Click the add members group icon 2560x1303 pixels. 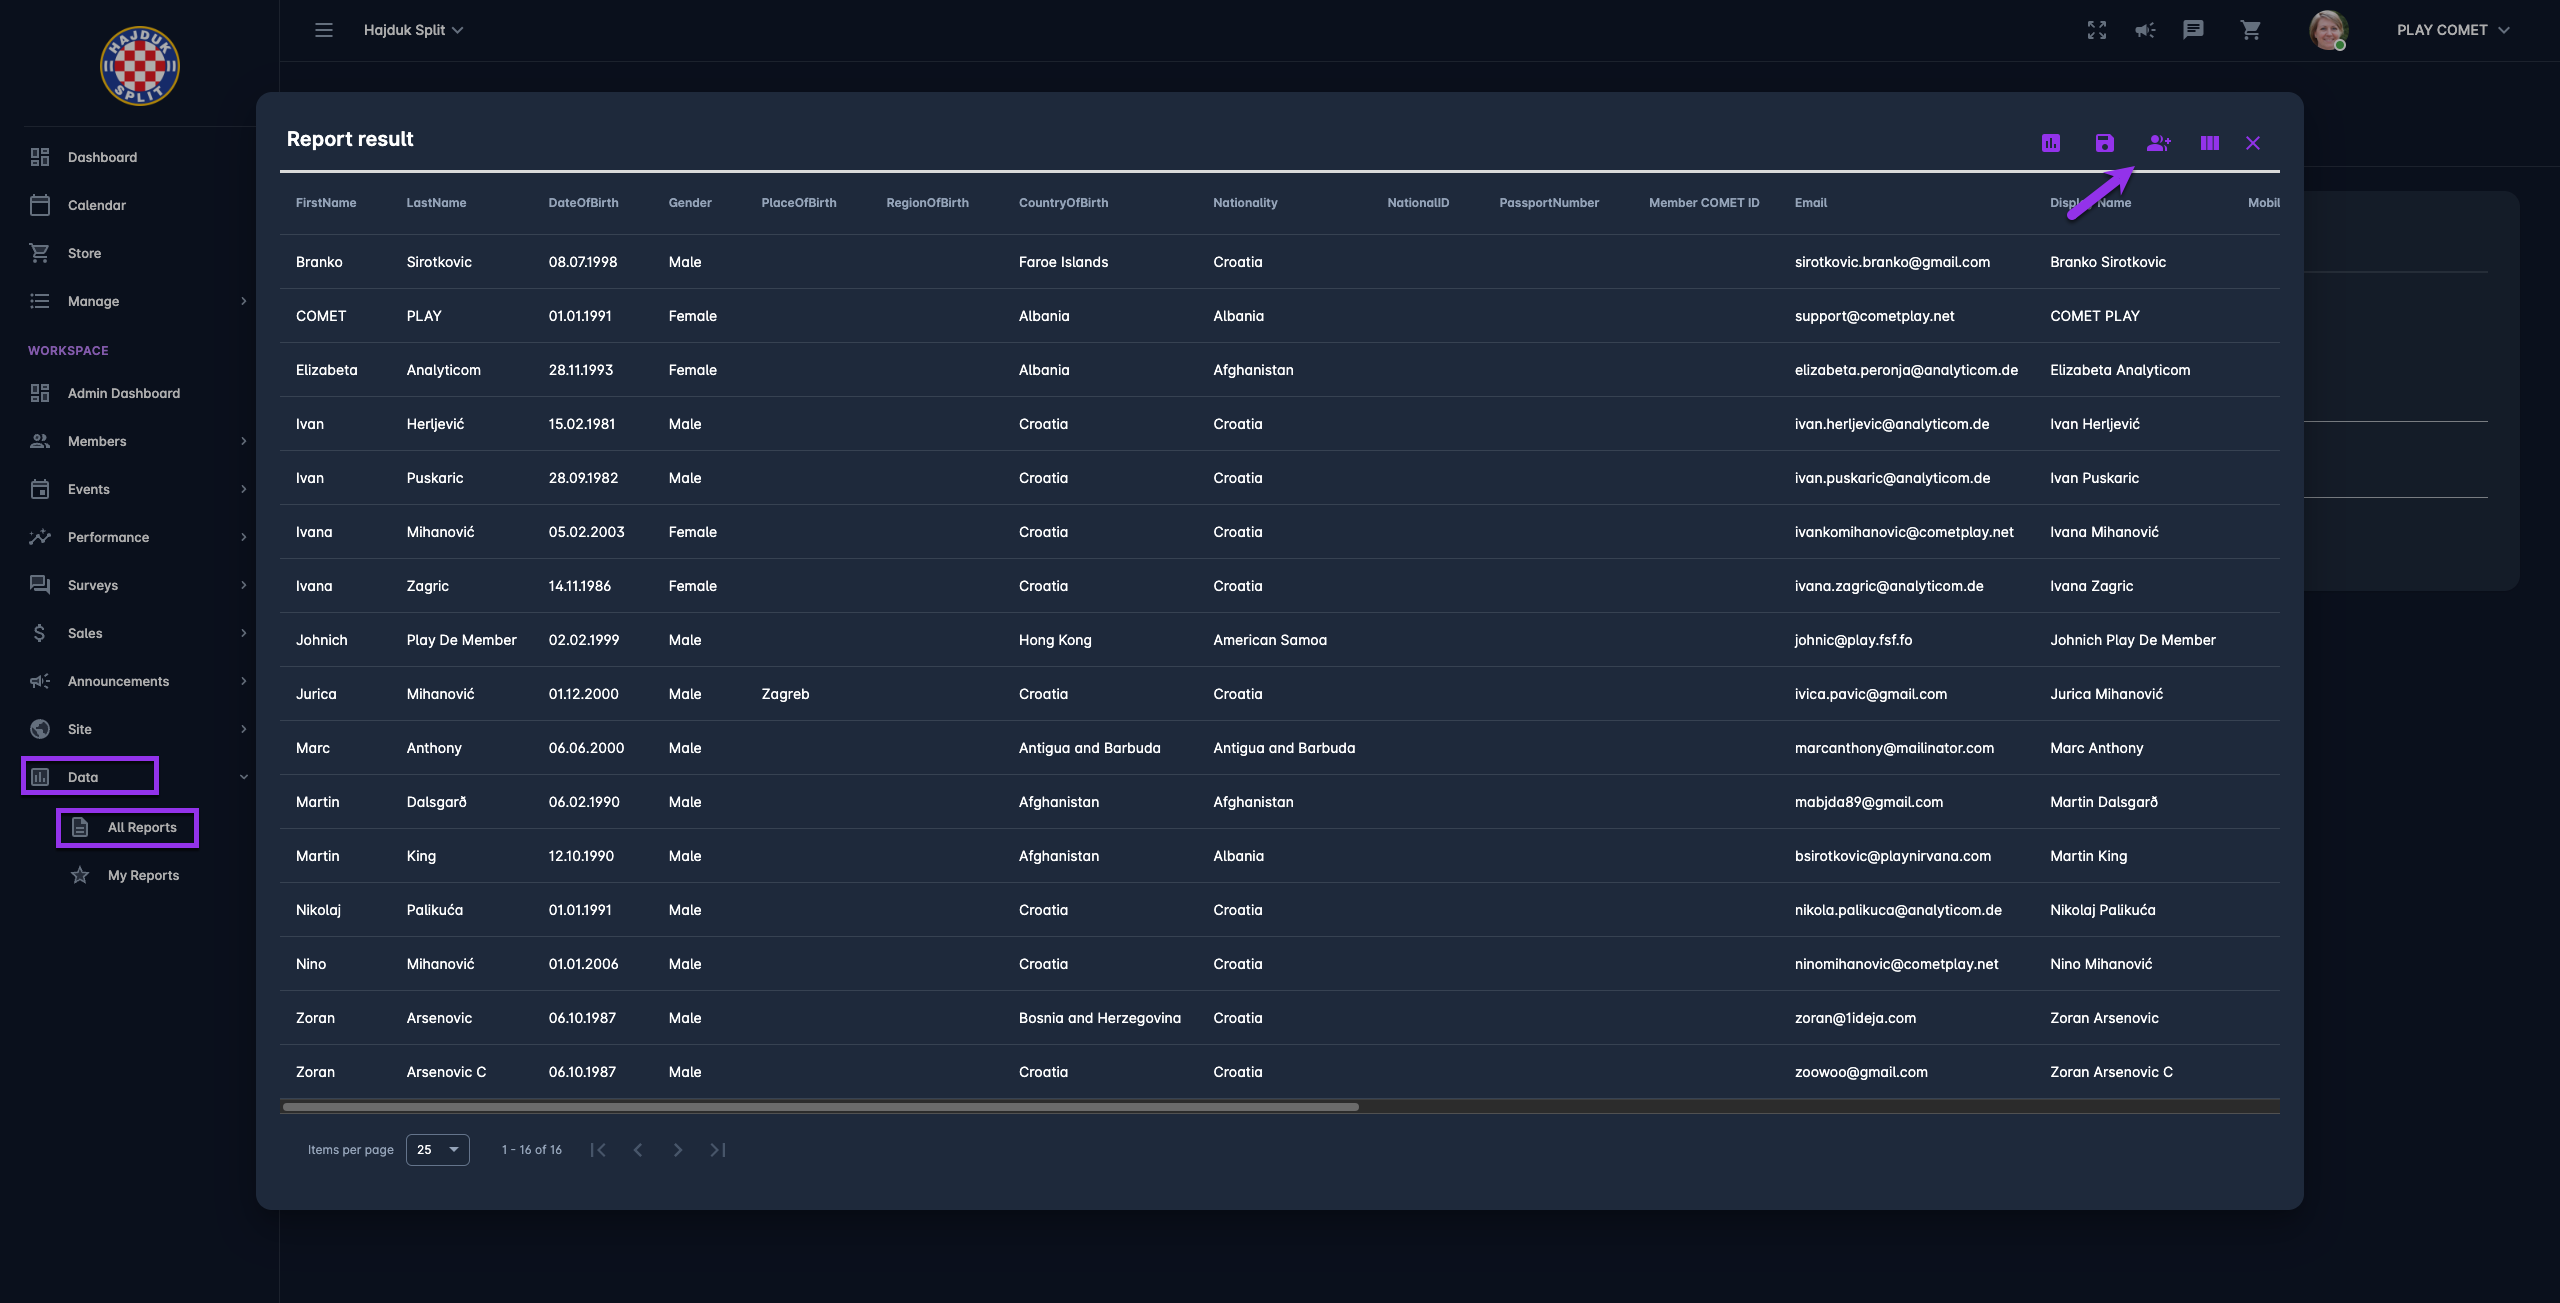(x=2158, y=143)
